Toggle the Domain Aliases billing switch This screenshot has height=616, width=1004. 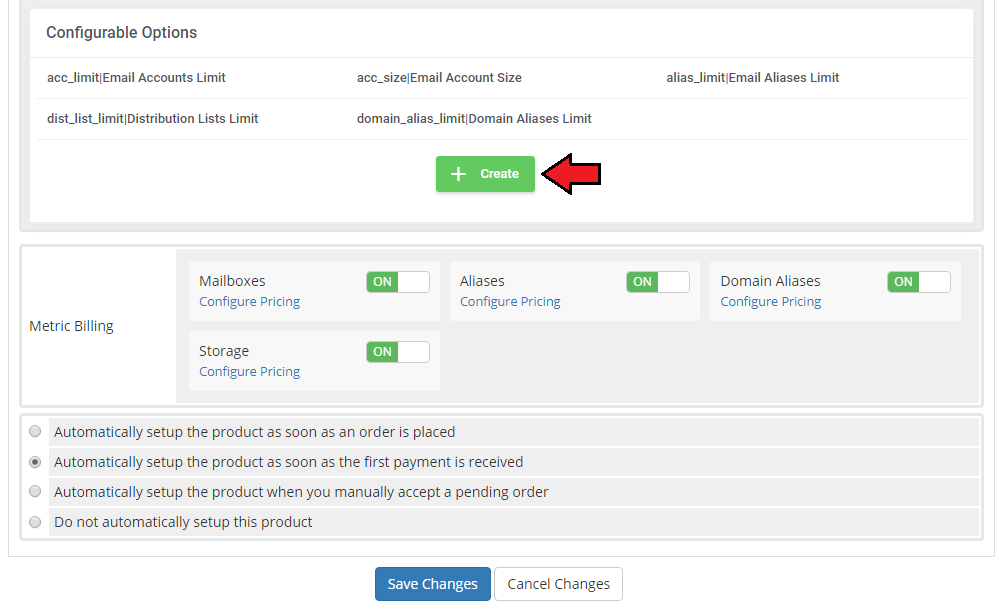(918, 282)
